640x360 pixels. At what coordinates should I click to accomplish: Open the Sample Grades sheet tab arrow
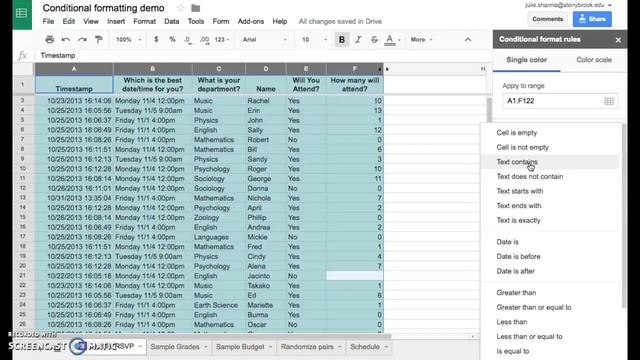tap(206, 347)
